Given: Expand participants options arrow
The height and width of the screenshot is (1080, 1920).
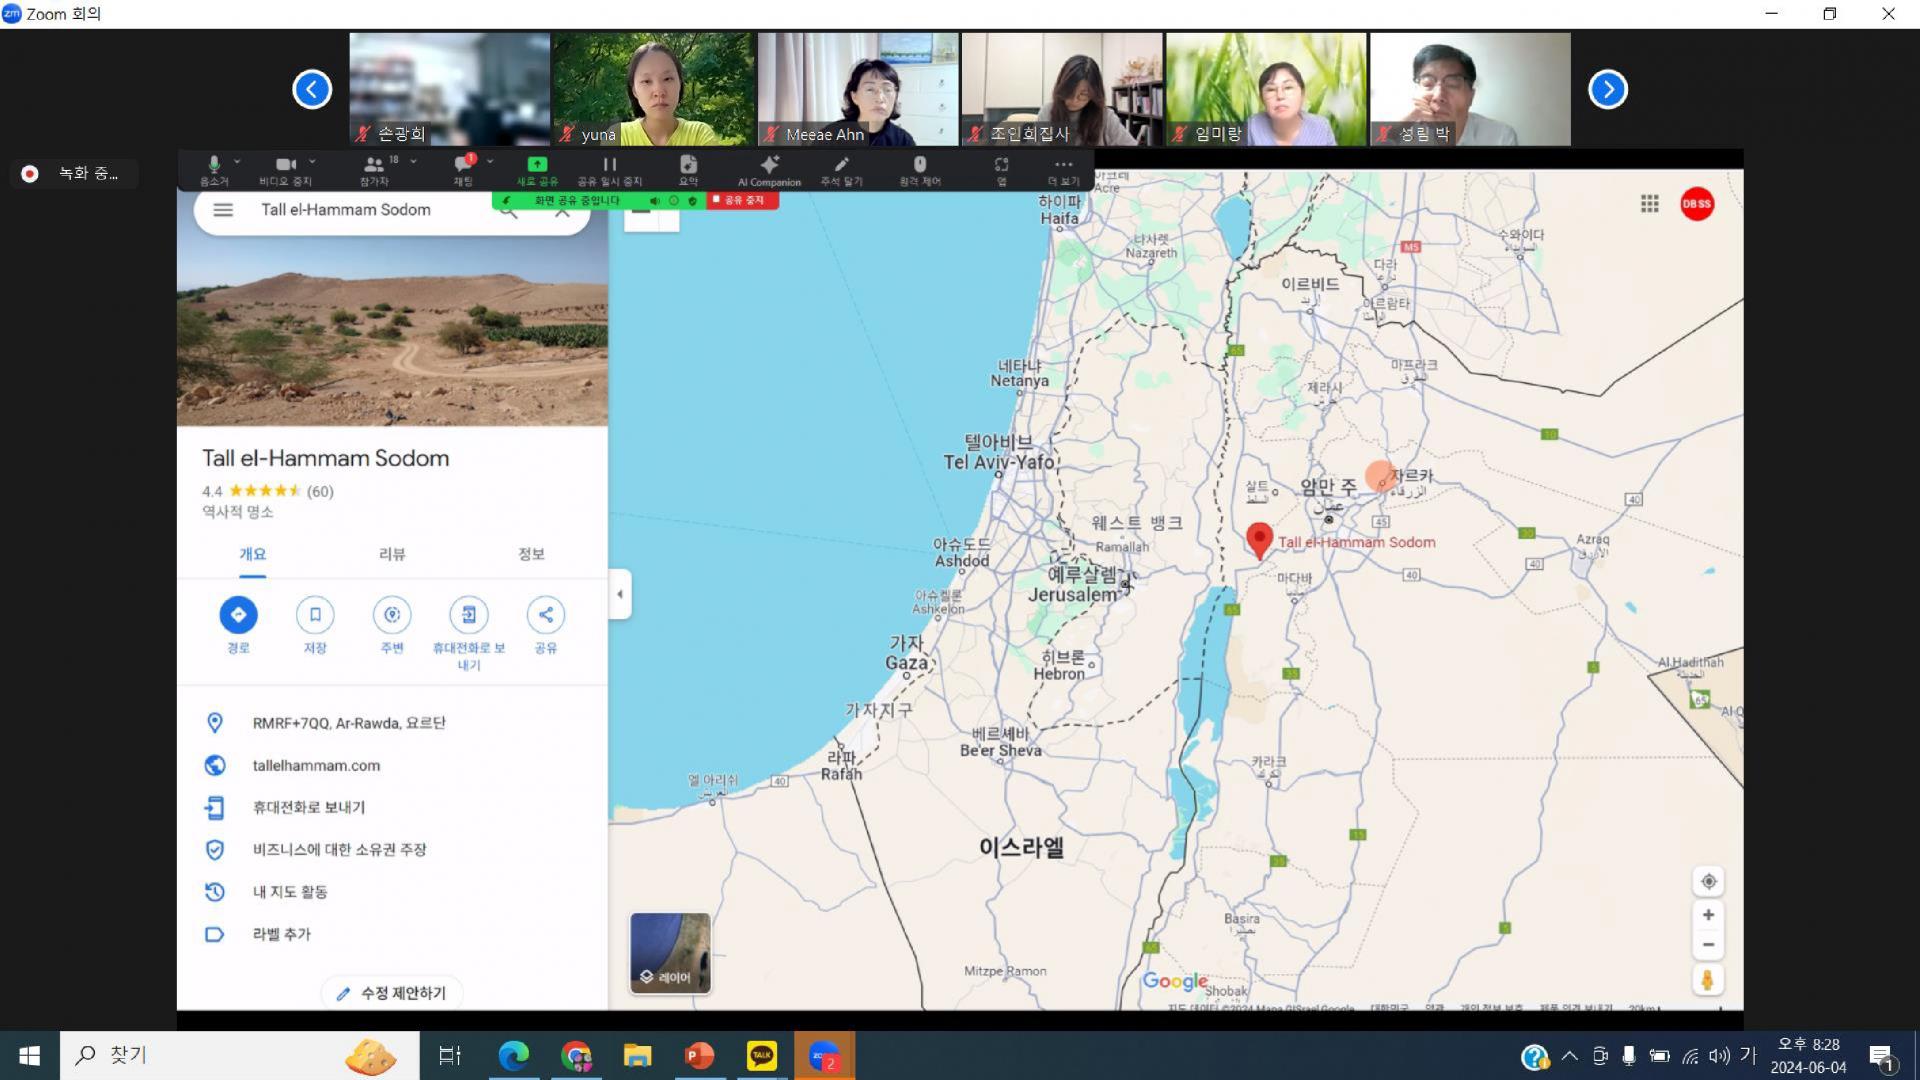Looking at the screenshot, I should click(414, 161).
